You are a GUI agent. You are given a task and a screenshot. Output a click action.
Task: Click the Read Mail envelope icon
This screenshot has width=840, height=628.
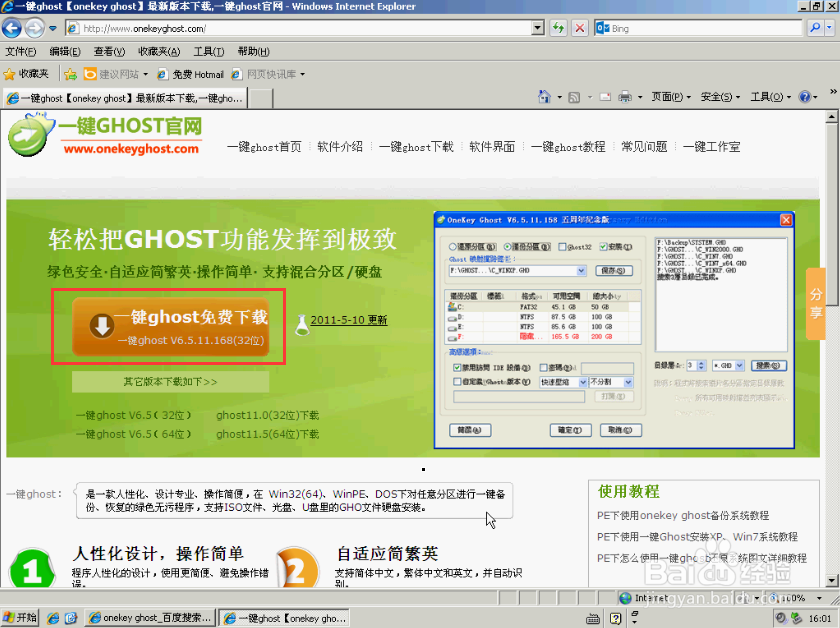pyautogui.click(x=605, y=98)
